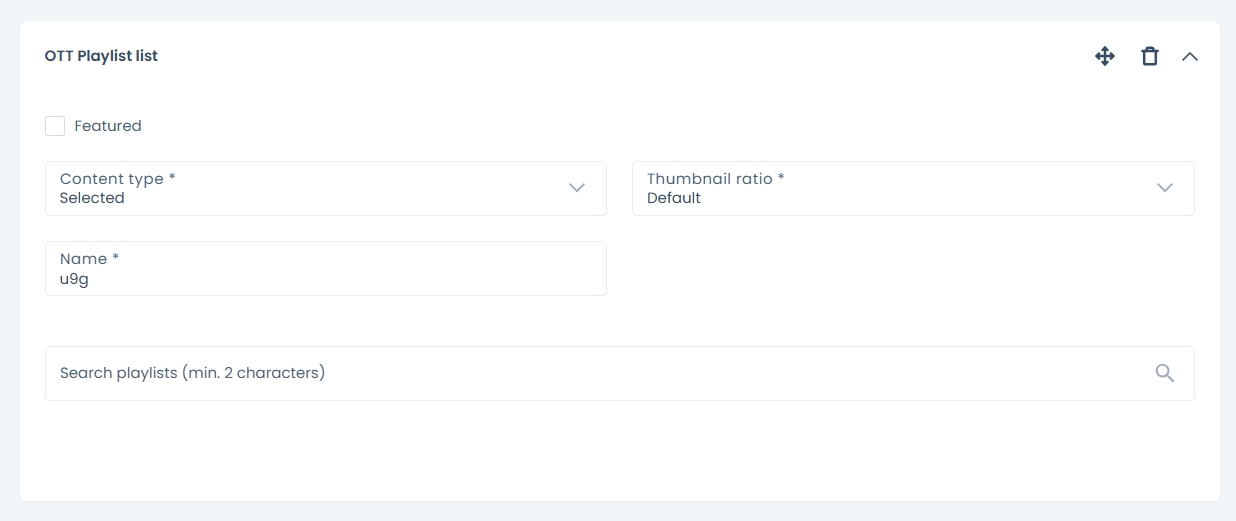Click the Featured checkbox label text
The height and width of the screenshot is (521, 1236).
[108, 126]
